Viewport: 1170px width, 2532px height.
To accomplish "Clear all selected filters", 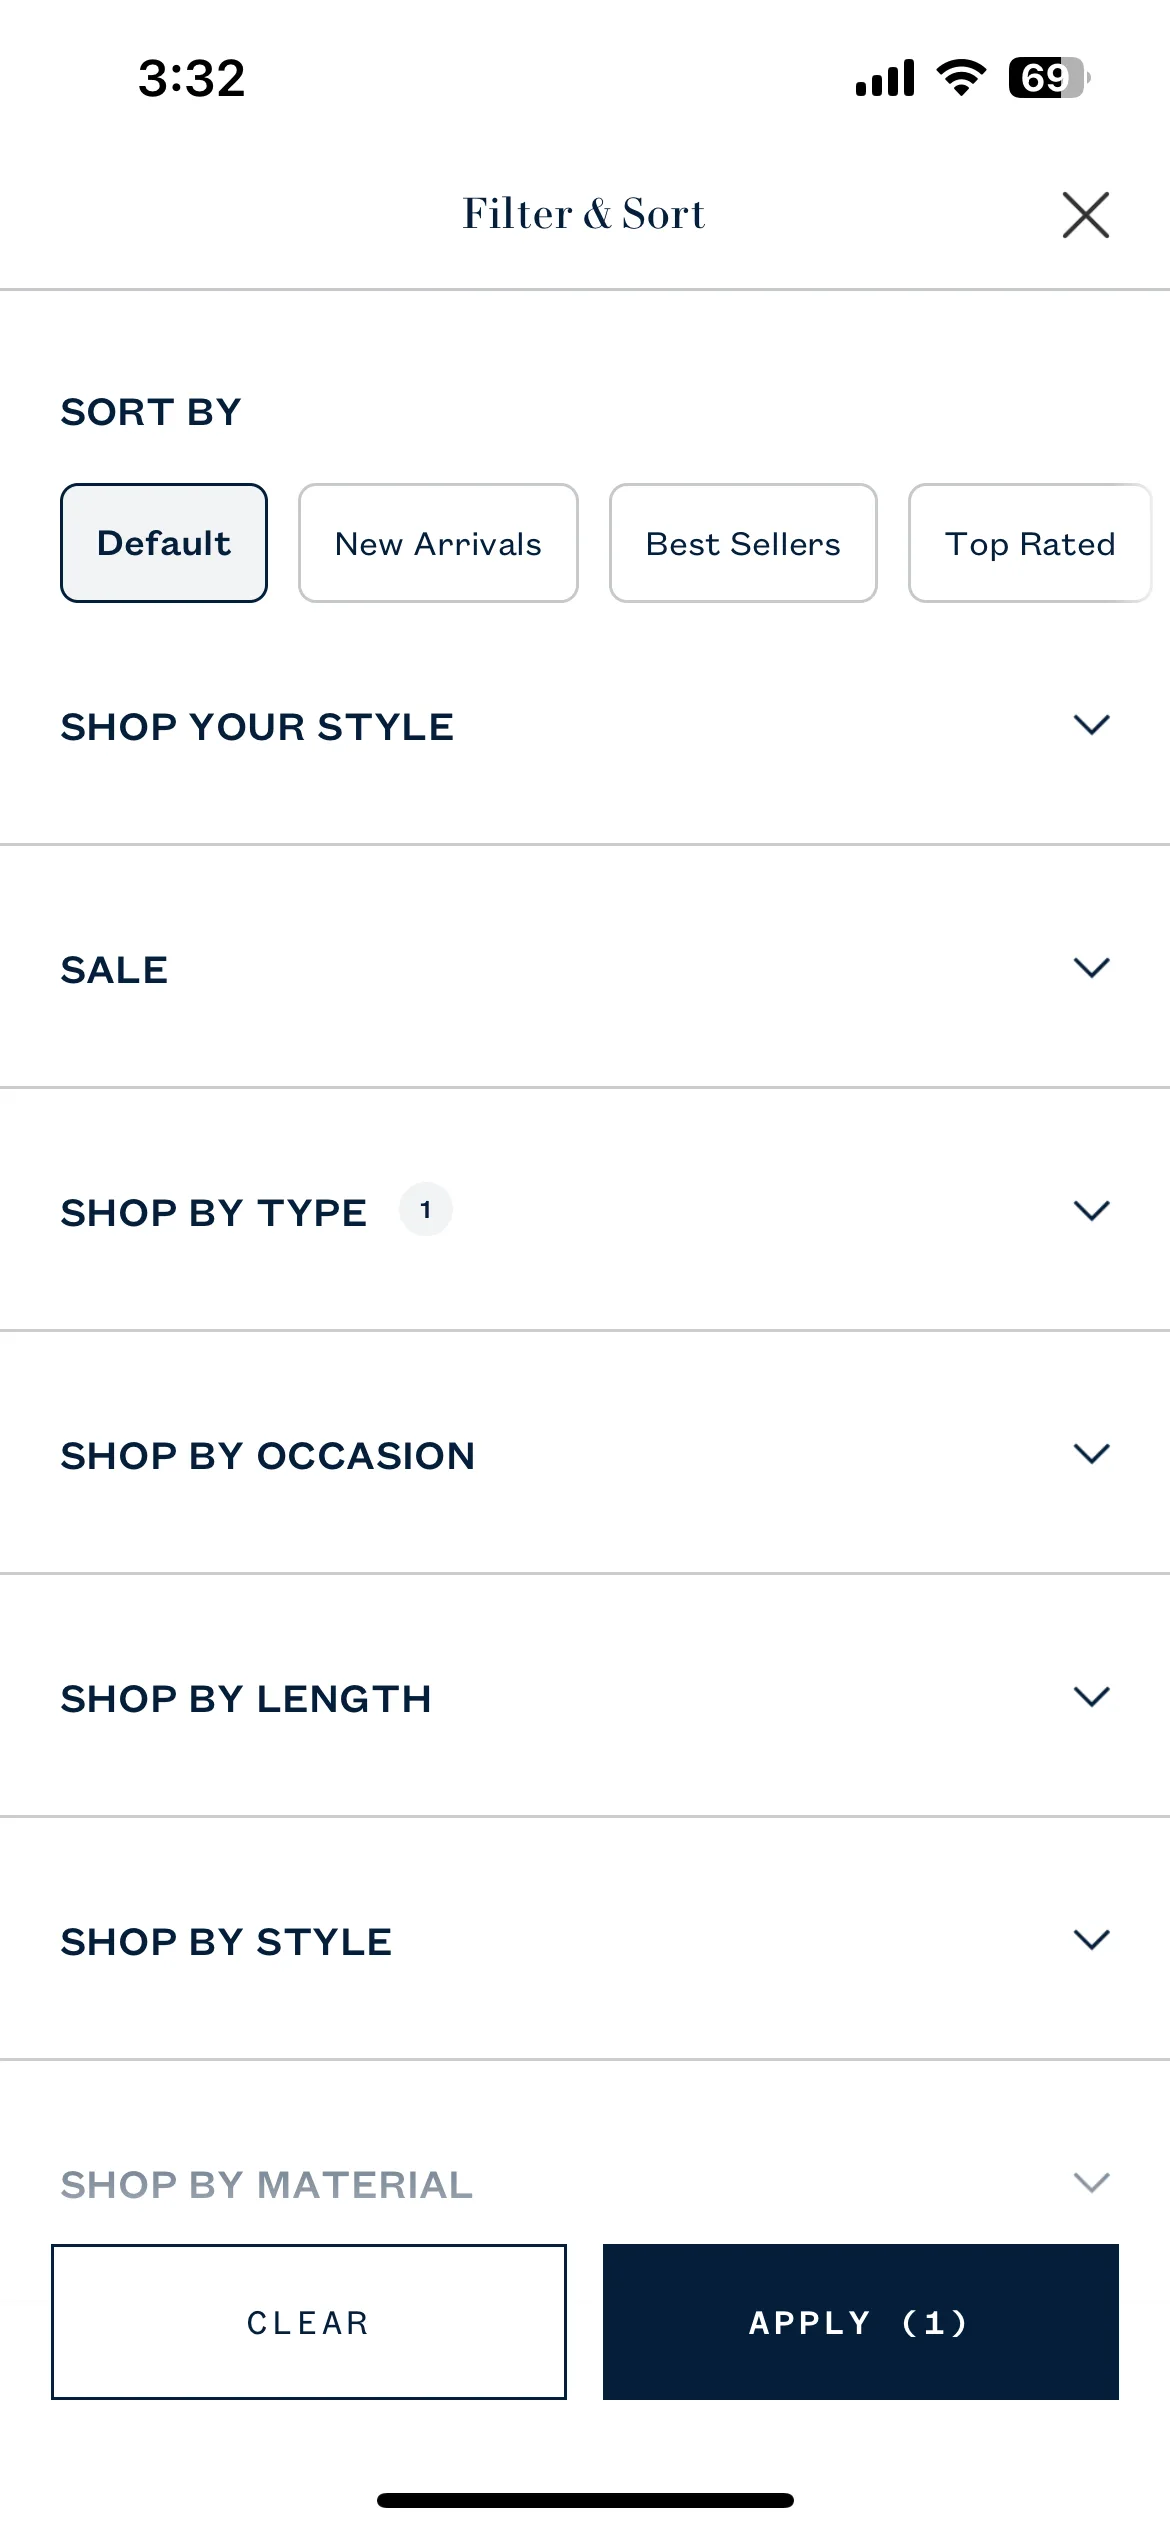I will click(309, 2322).
